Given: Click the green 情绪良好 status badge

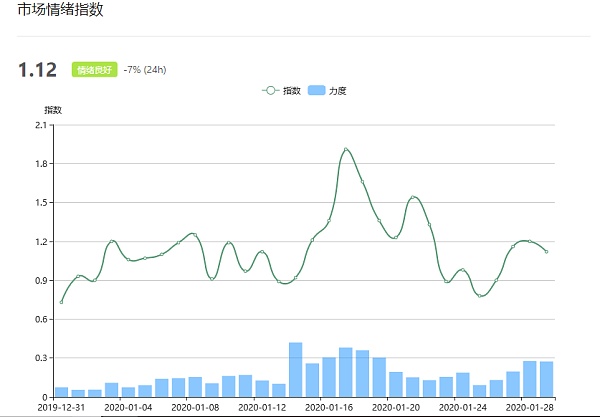Looking at the screenshot, I should (95, 70).
